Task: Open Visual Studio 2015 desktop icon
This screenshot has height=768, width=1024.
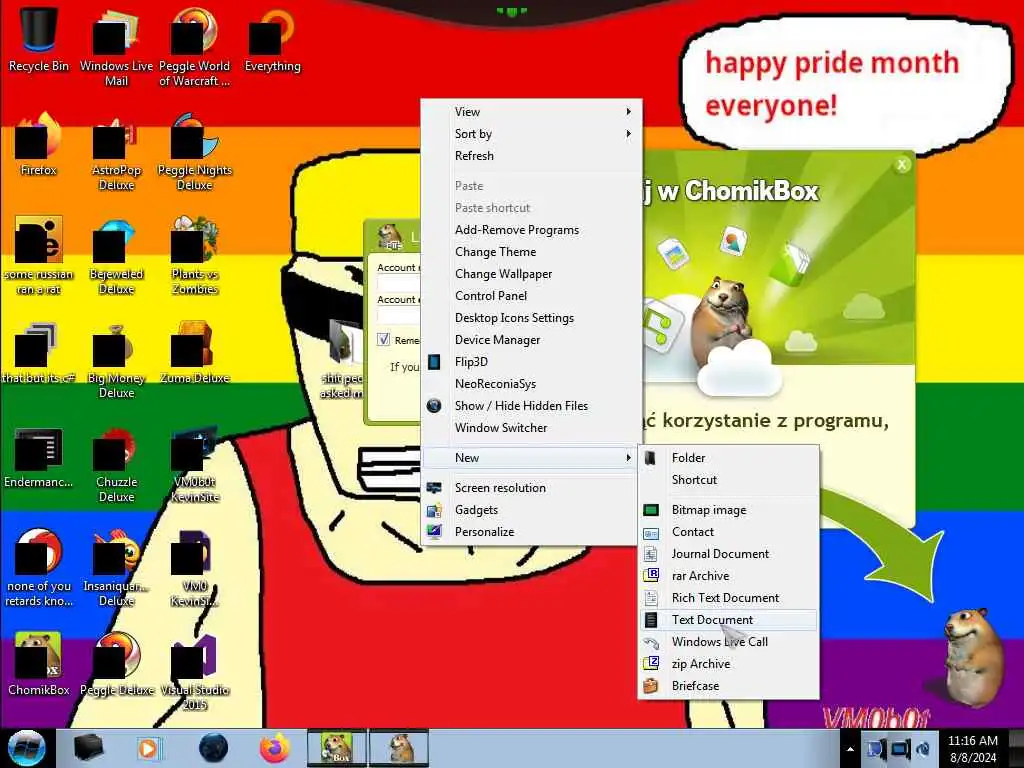Action: (x=194, y=671)
